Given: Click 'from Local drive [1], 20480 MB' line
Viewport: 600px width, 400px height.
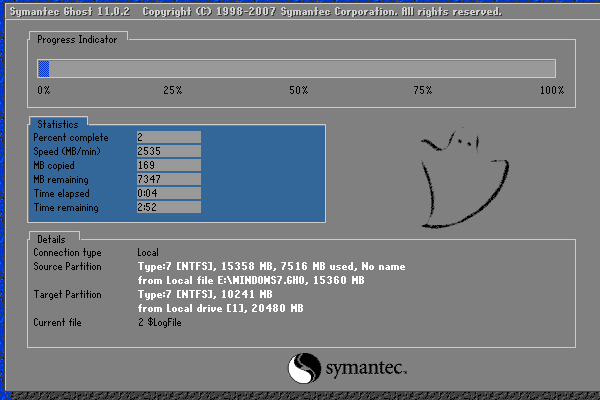Looking at the screenshot, I should point(220,309).
